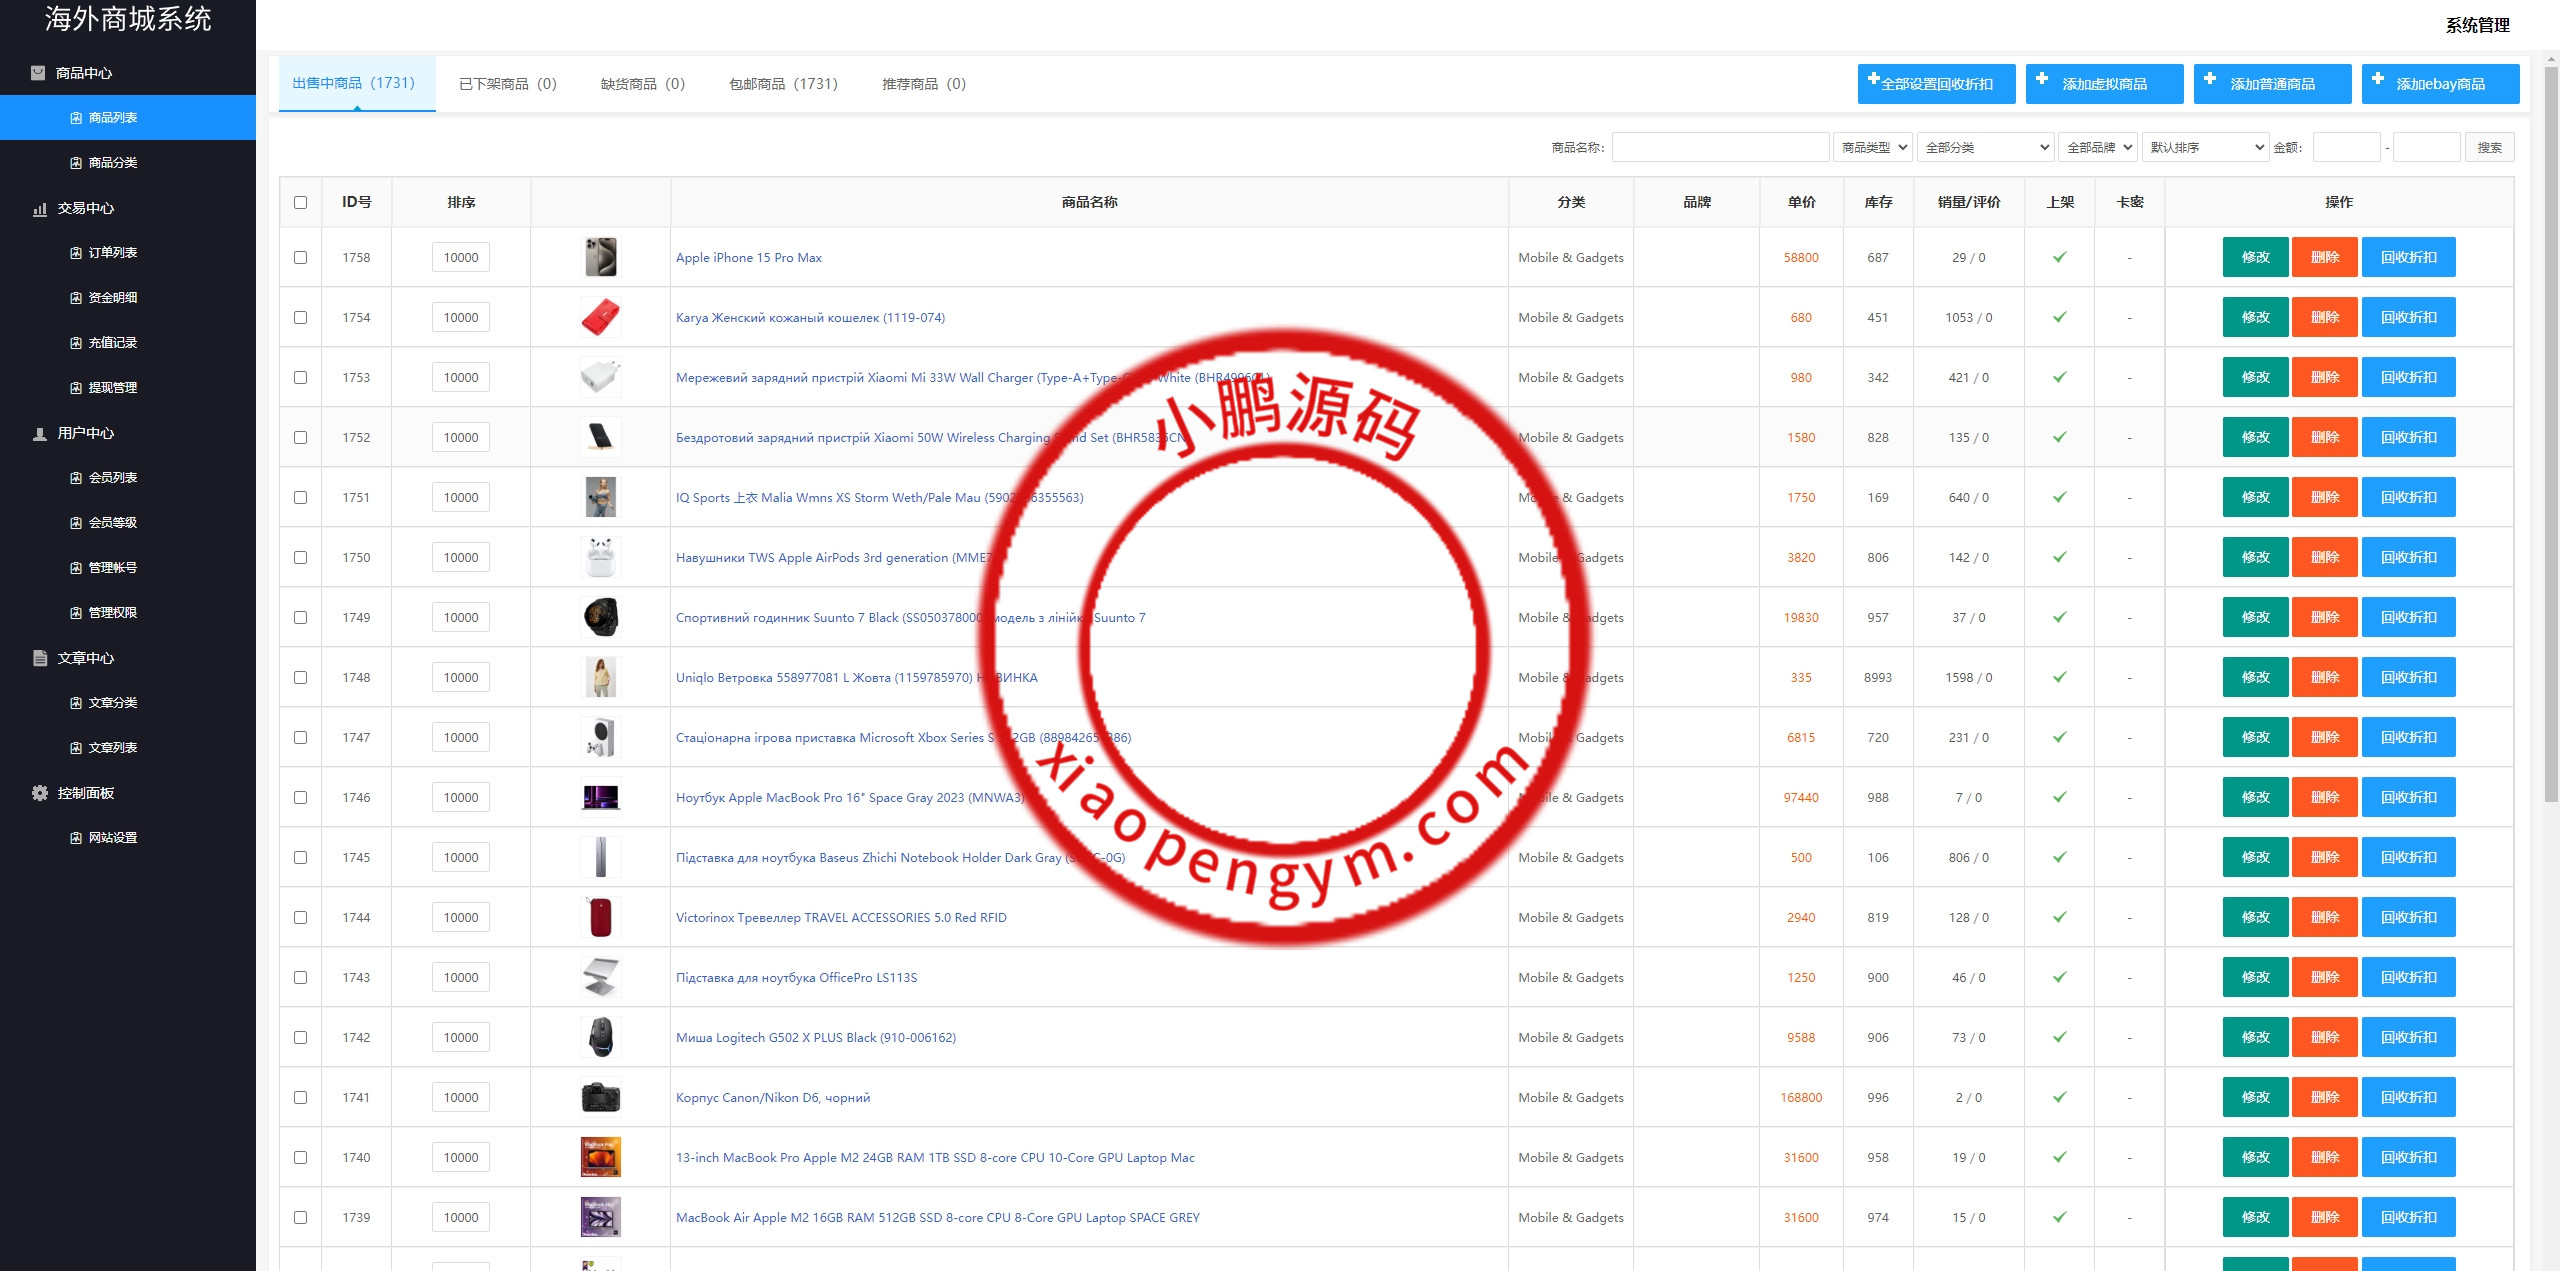The height and width of the screenshot is (1271, 2560).
Task: Open the 推荐商品 tab
Action: [923, 84]
